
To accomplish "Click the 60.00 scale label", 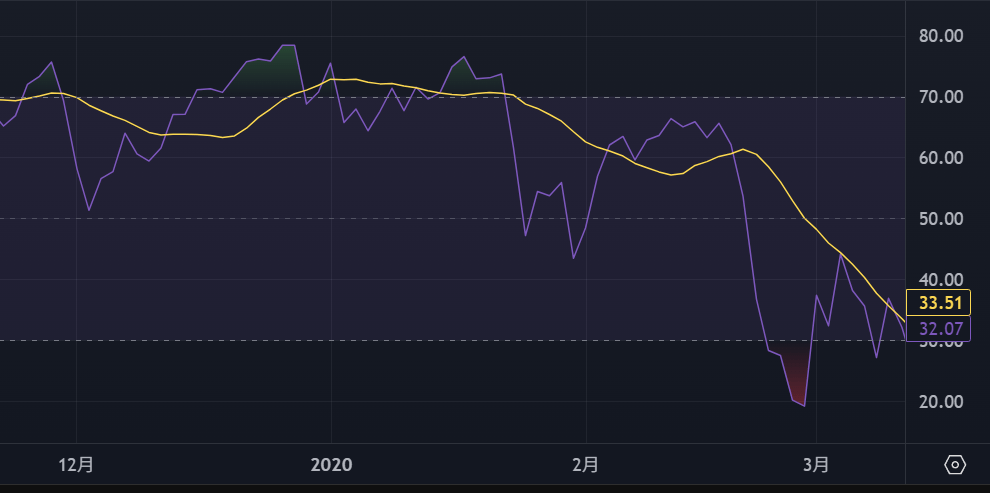I will (939, 158).
